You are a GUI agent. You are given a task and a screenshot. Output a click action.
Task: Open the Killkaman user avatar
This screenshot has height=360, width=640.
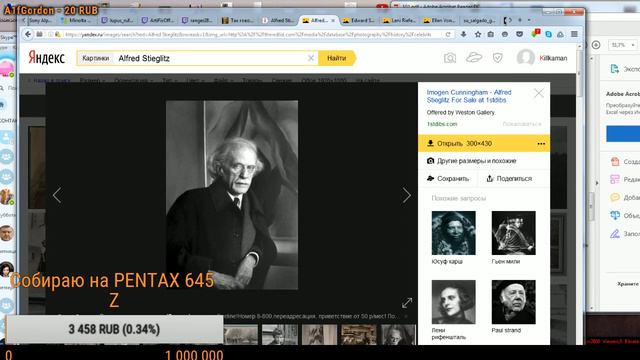pyautogui.click(x=526, y=58)
